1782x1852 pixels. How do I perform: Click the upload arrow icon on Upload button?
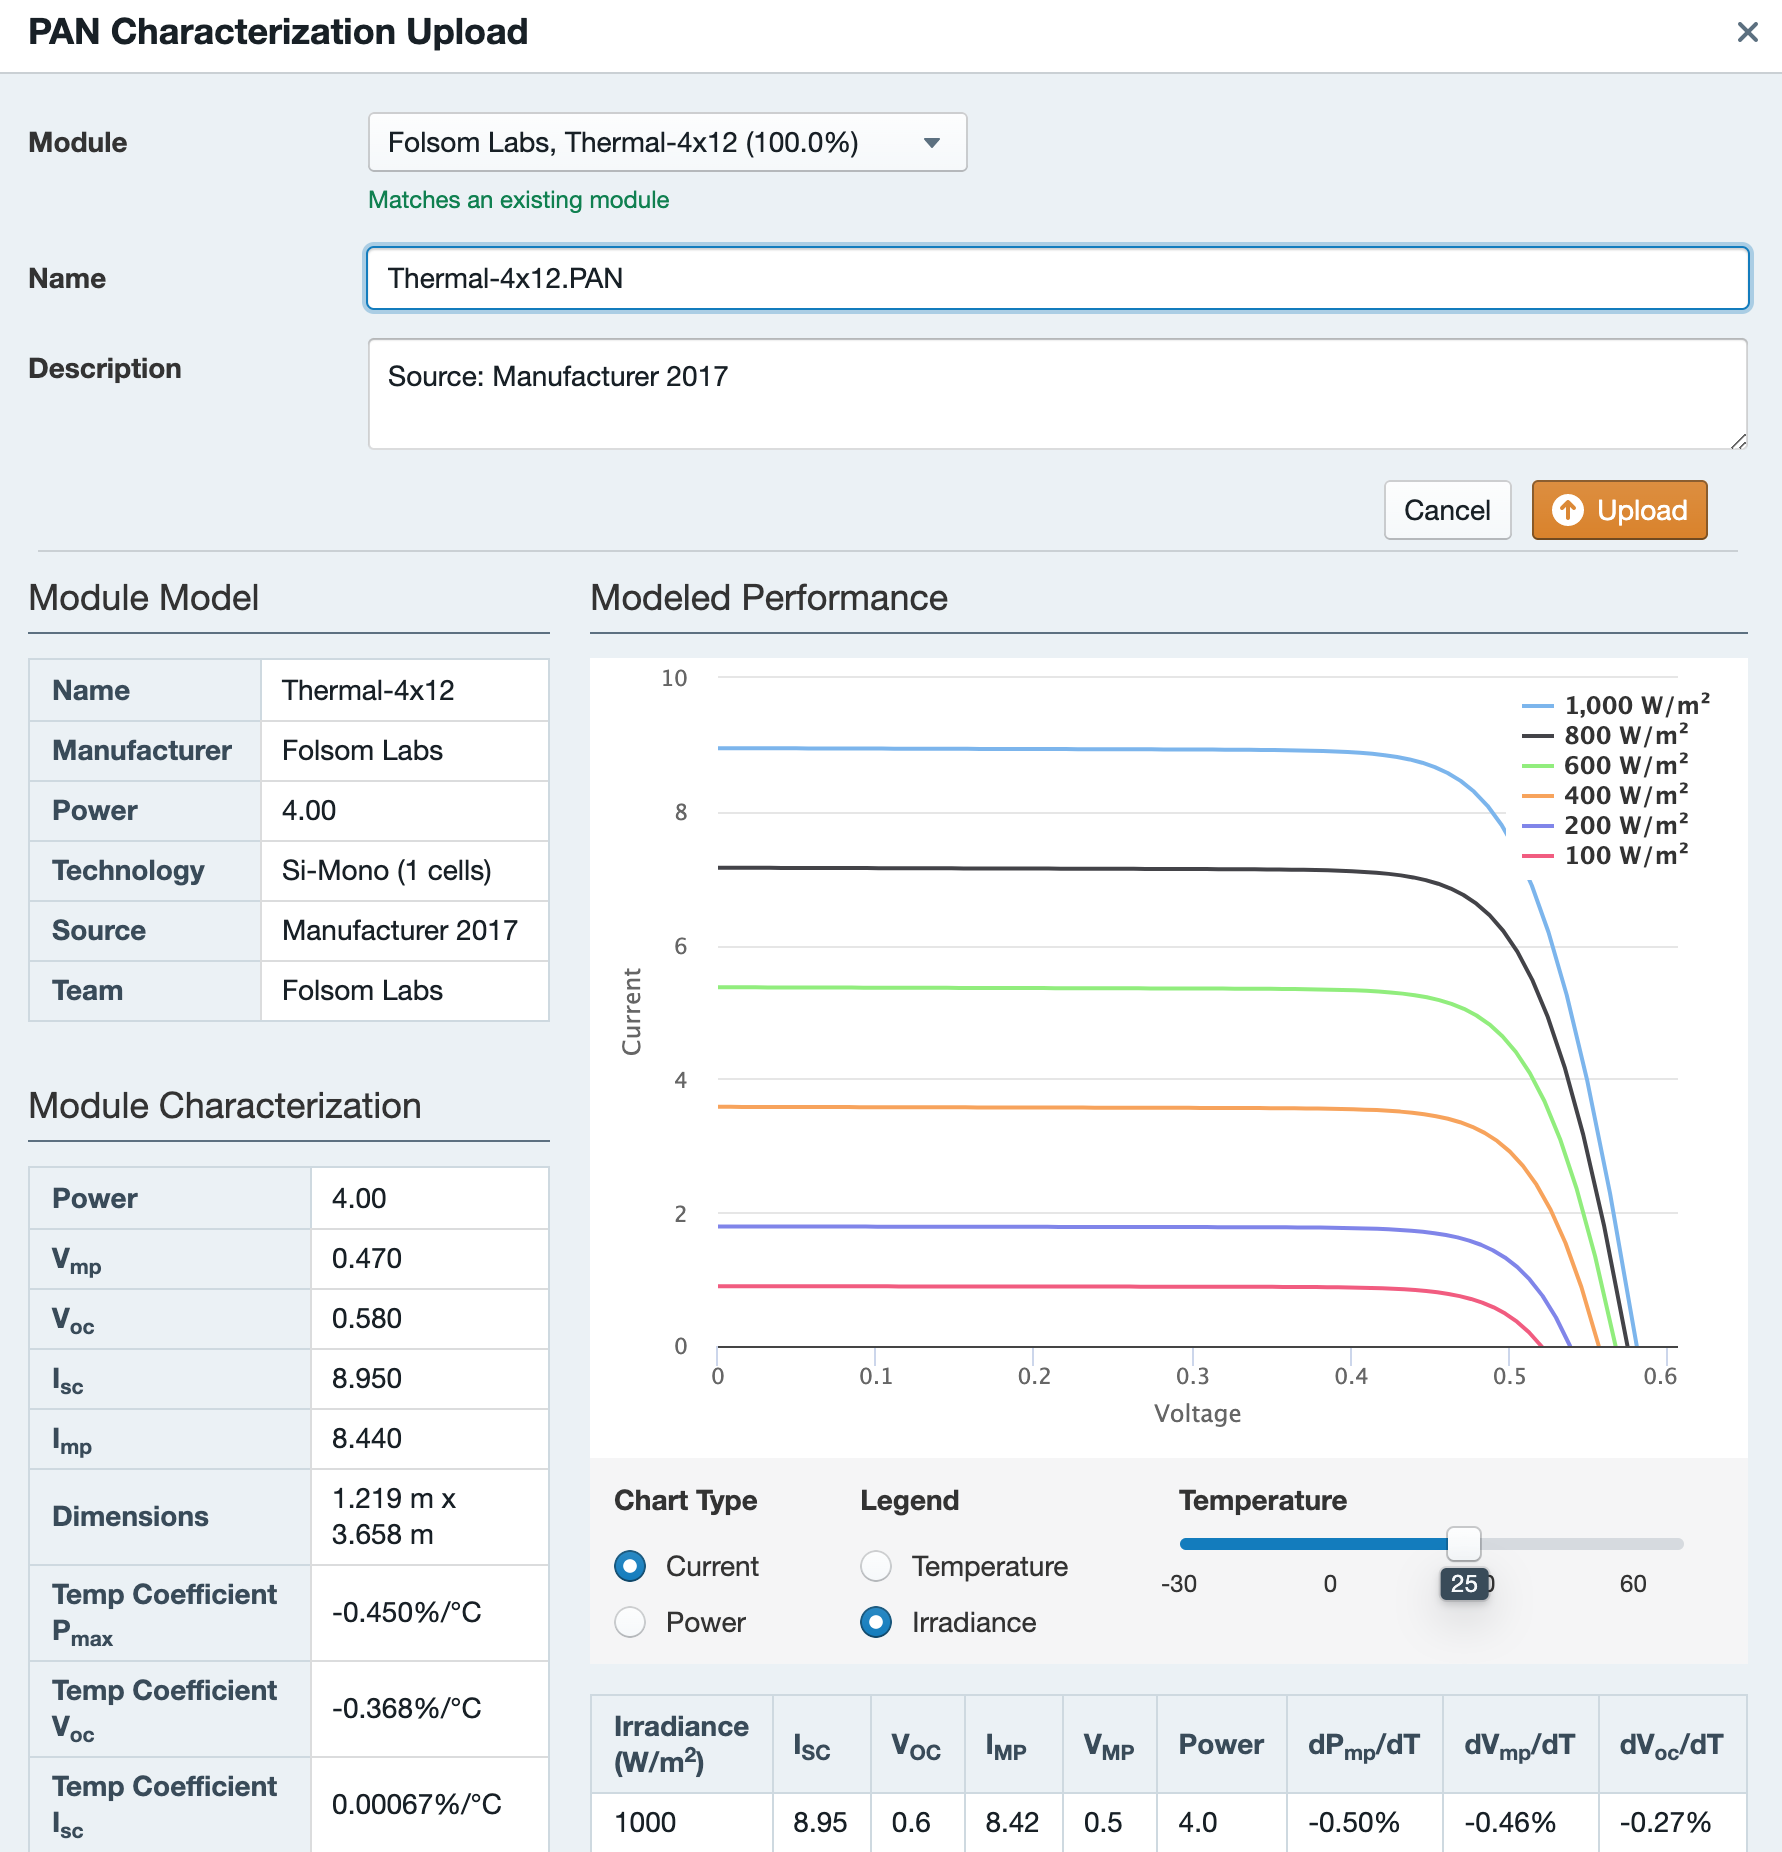click(x=1567, y=510)
